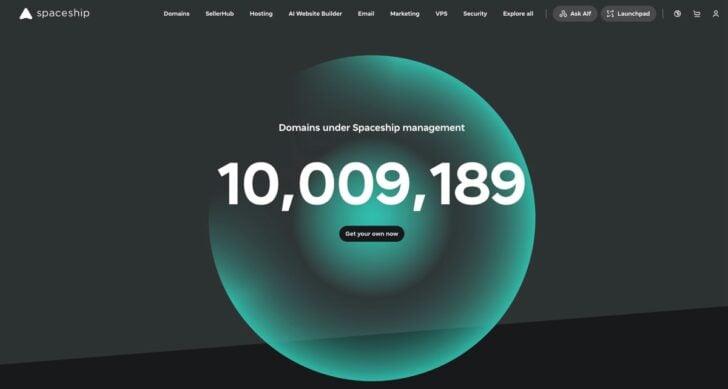The image size is (728, 389).
Task: Open the user account profile icon
Action: (716, 14)
